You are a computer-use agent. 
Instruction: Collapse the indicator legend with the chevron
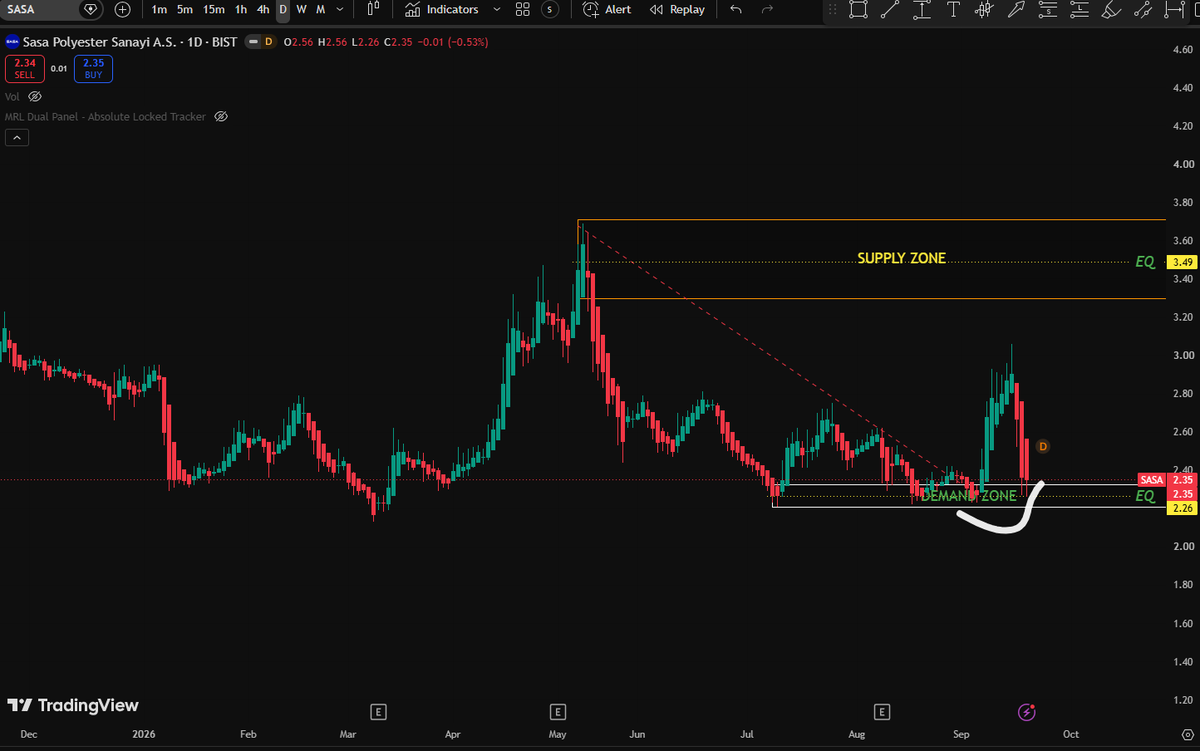(17, 138)
